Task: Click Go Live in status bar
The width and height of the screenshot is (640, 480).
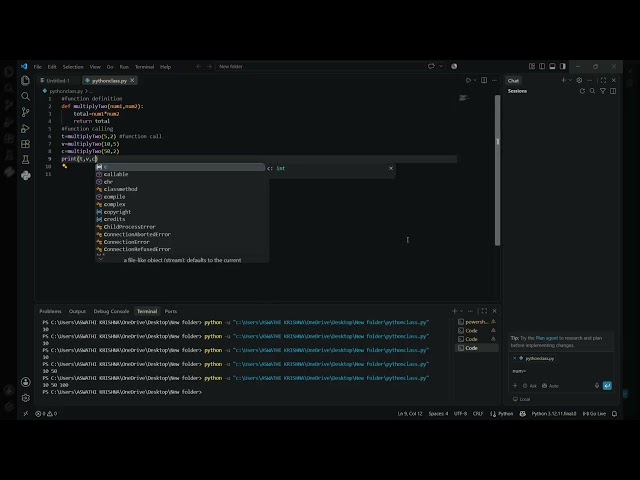Action: click(x=594, y=413)
